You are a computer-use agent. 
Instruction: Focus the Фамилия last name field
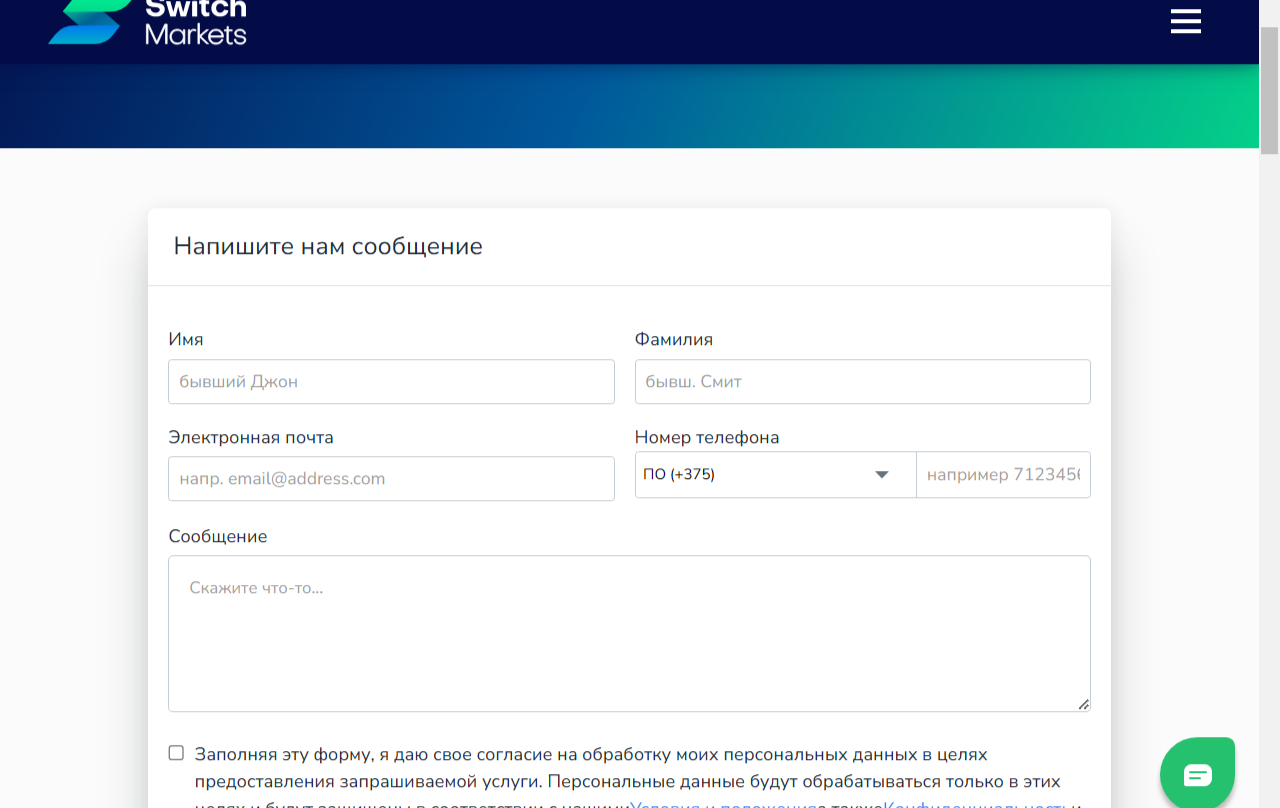862,382
